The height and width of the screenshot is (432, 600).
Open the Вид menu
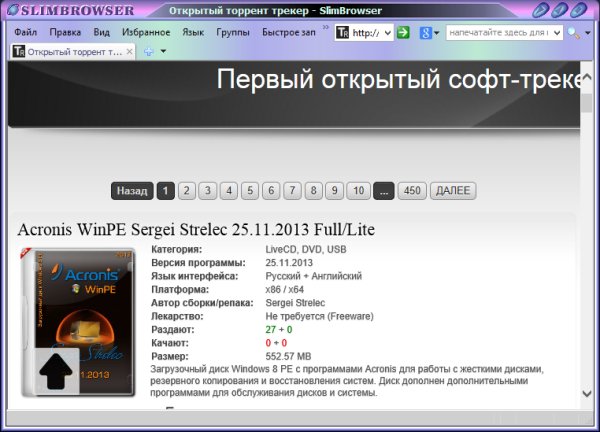(x=101, y=33)
